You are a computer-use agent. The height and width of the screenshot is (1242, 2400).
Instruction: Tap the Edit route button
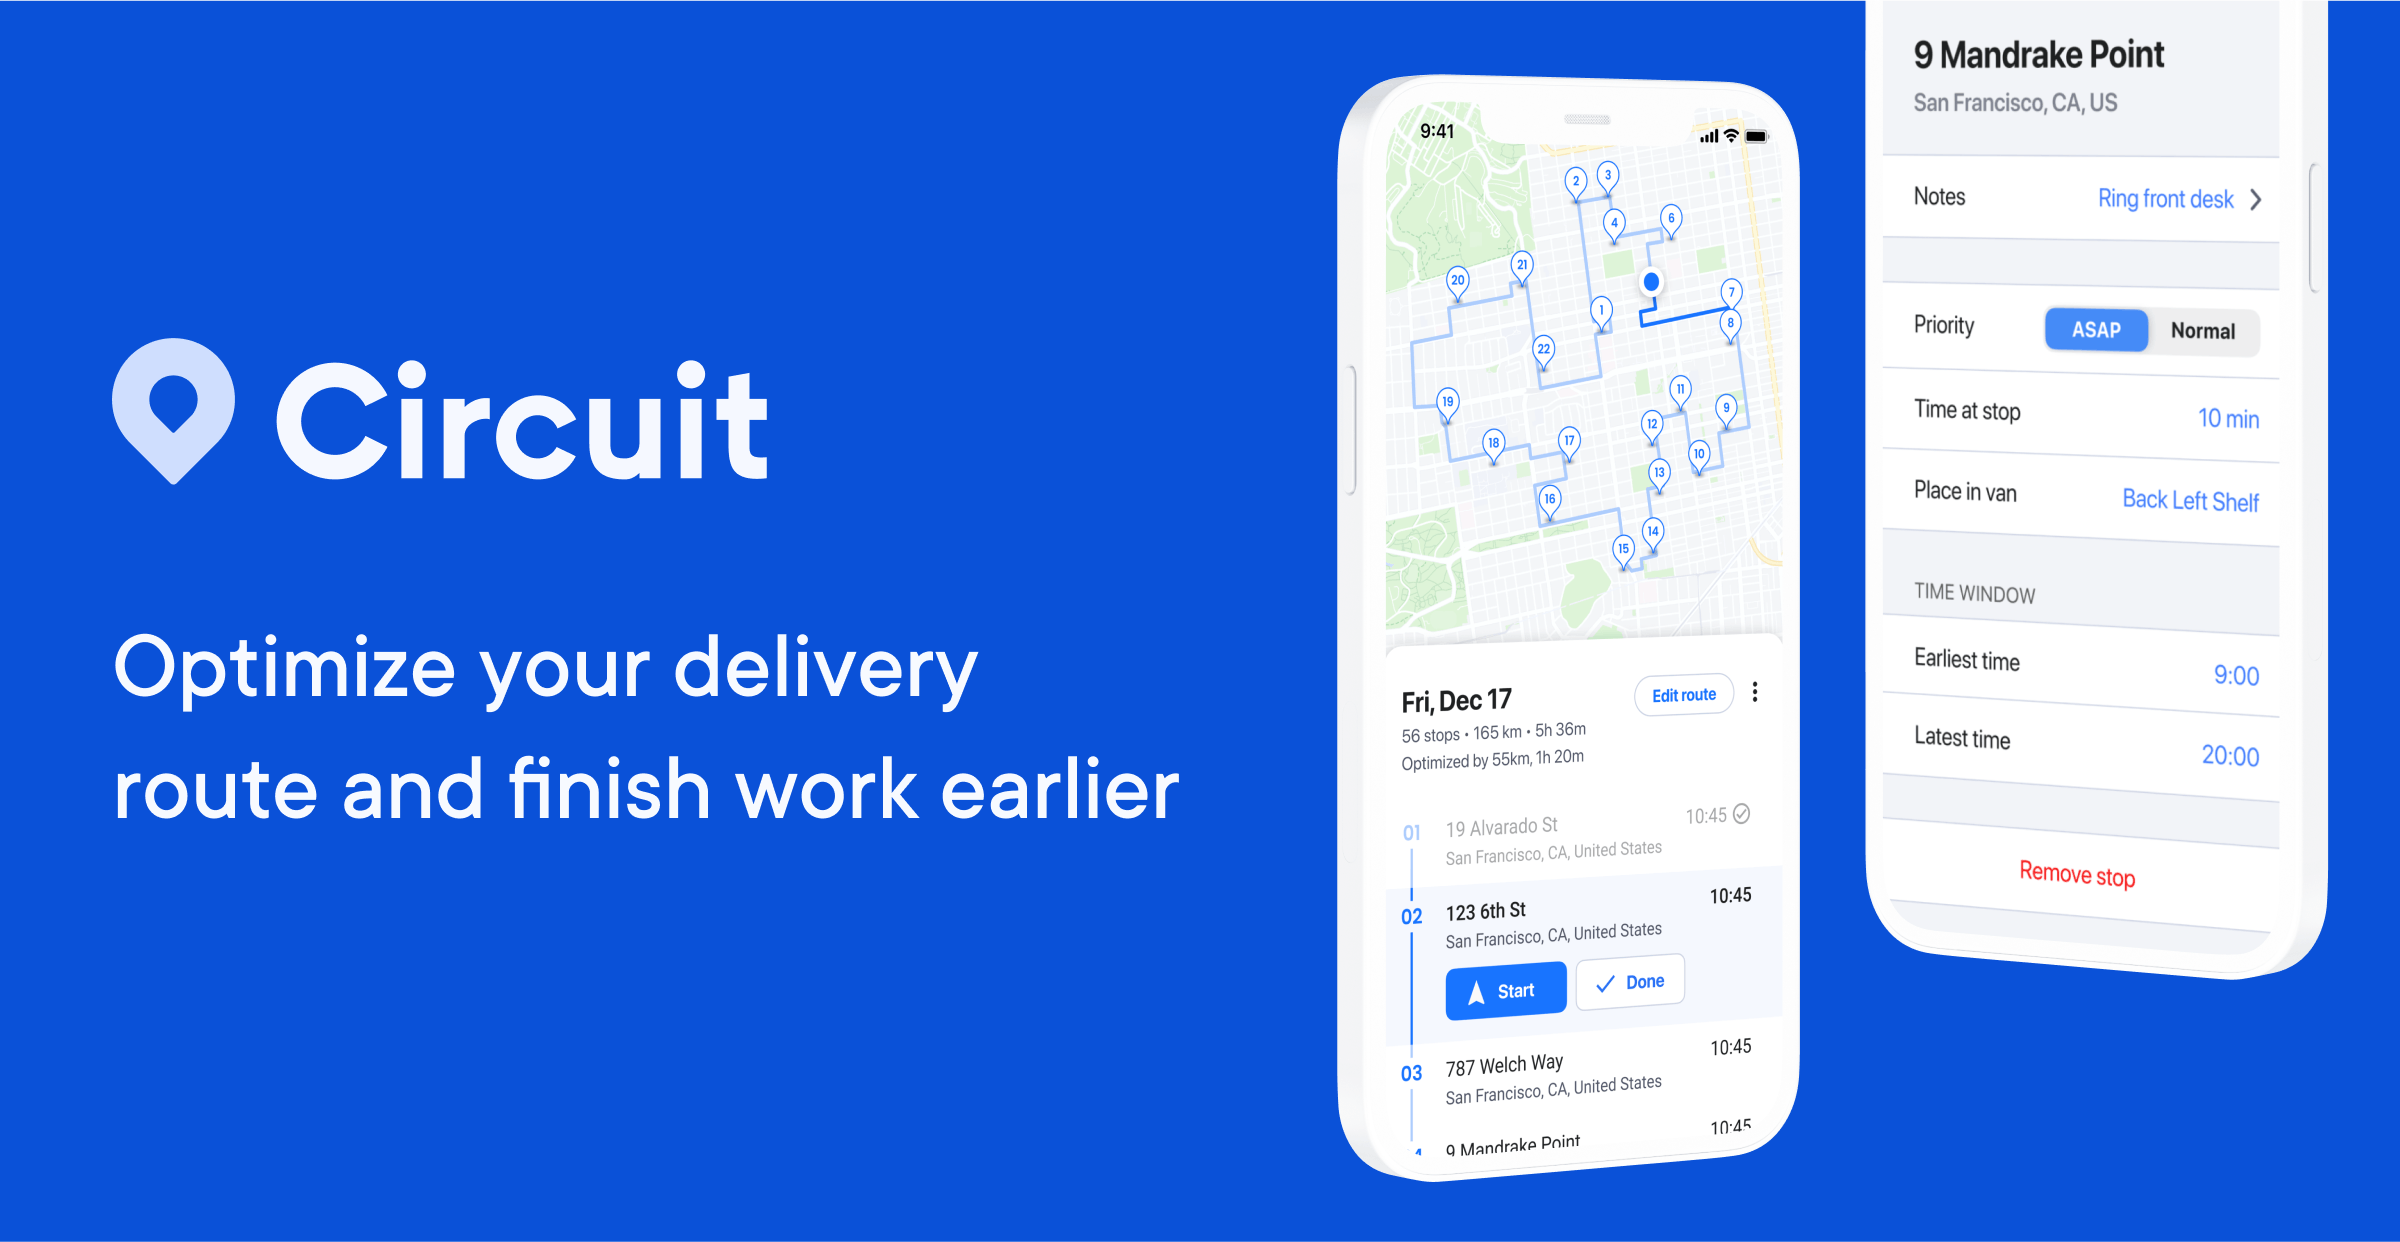(x=1654, y=692)
